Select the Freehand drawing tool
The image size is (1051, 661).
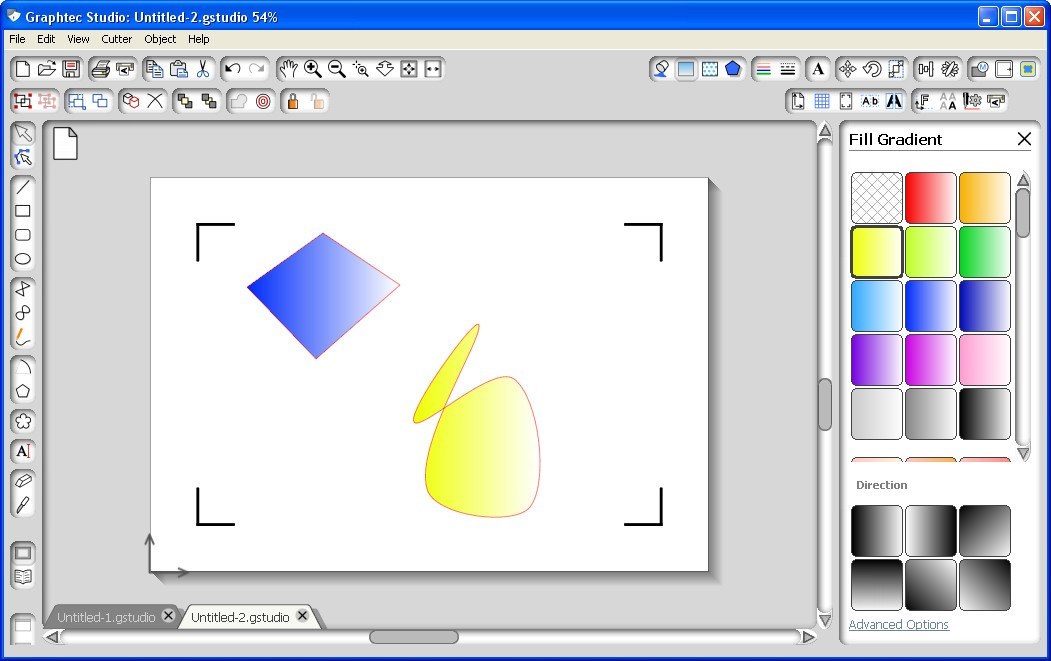(23, 337)
